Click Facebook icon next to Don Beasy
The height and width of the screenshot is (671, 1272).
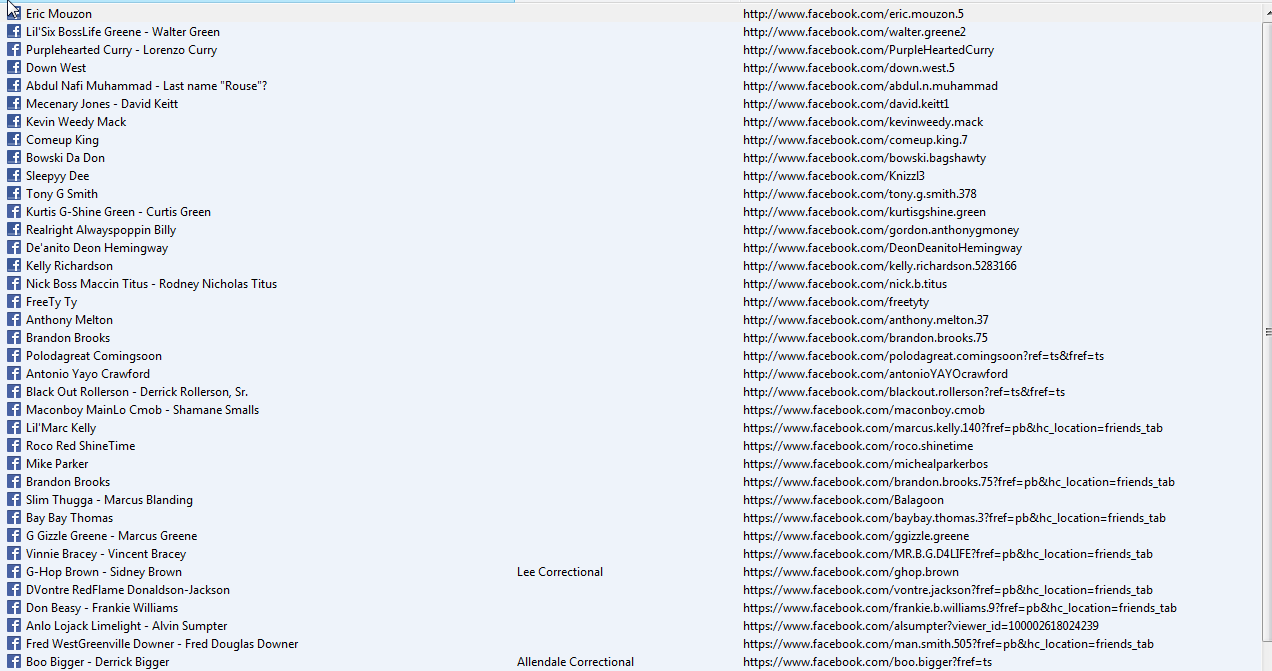click(14, 608)
